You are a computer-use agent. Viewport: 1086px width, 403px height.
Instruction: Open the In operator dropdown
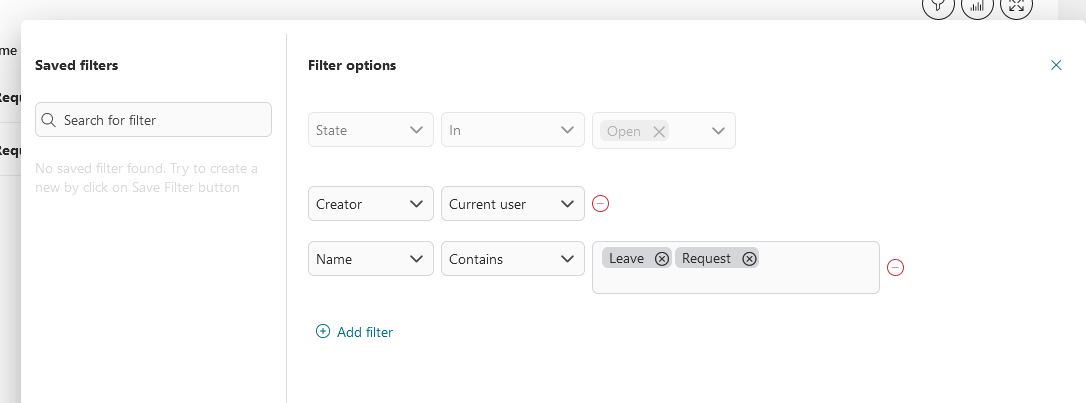pyautogui.click(x=513, y=129)
